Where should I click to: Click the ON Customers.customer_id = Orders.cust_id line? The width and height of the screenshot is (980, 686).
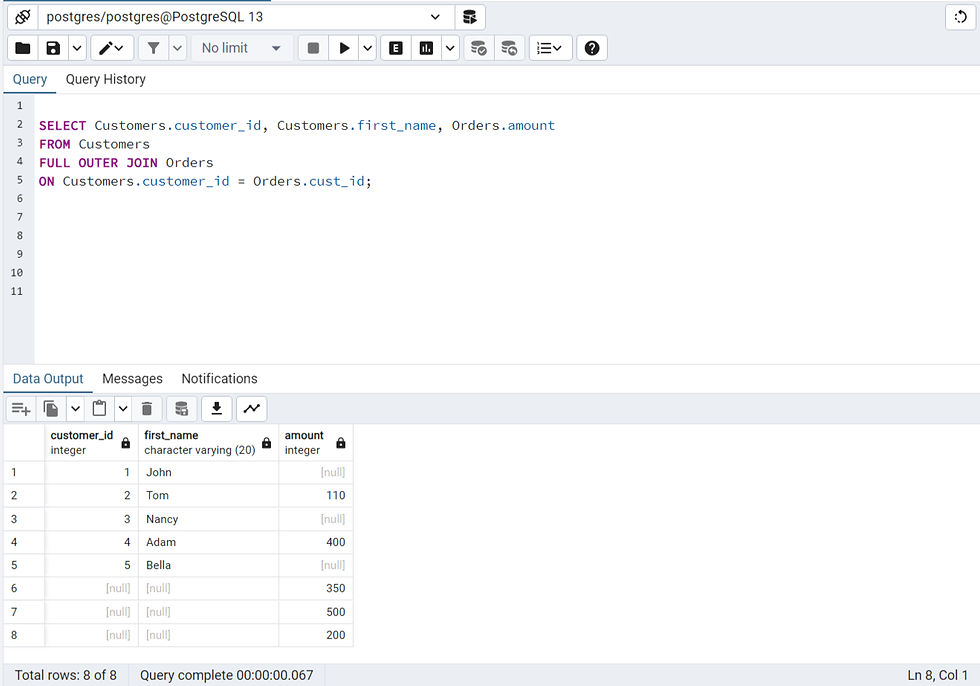(205, 182)
